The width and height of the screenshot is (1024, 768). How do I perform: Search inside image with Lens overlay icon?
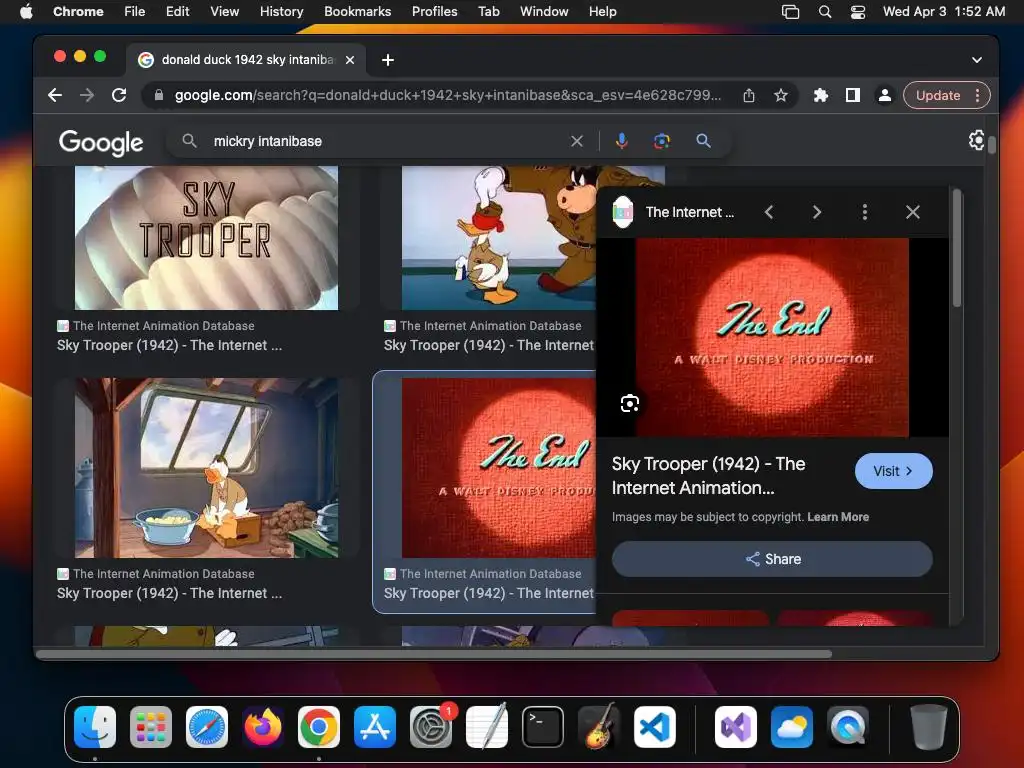[x=630, y=404]
